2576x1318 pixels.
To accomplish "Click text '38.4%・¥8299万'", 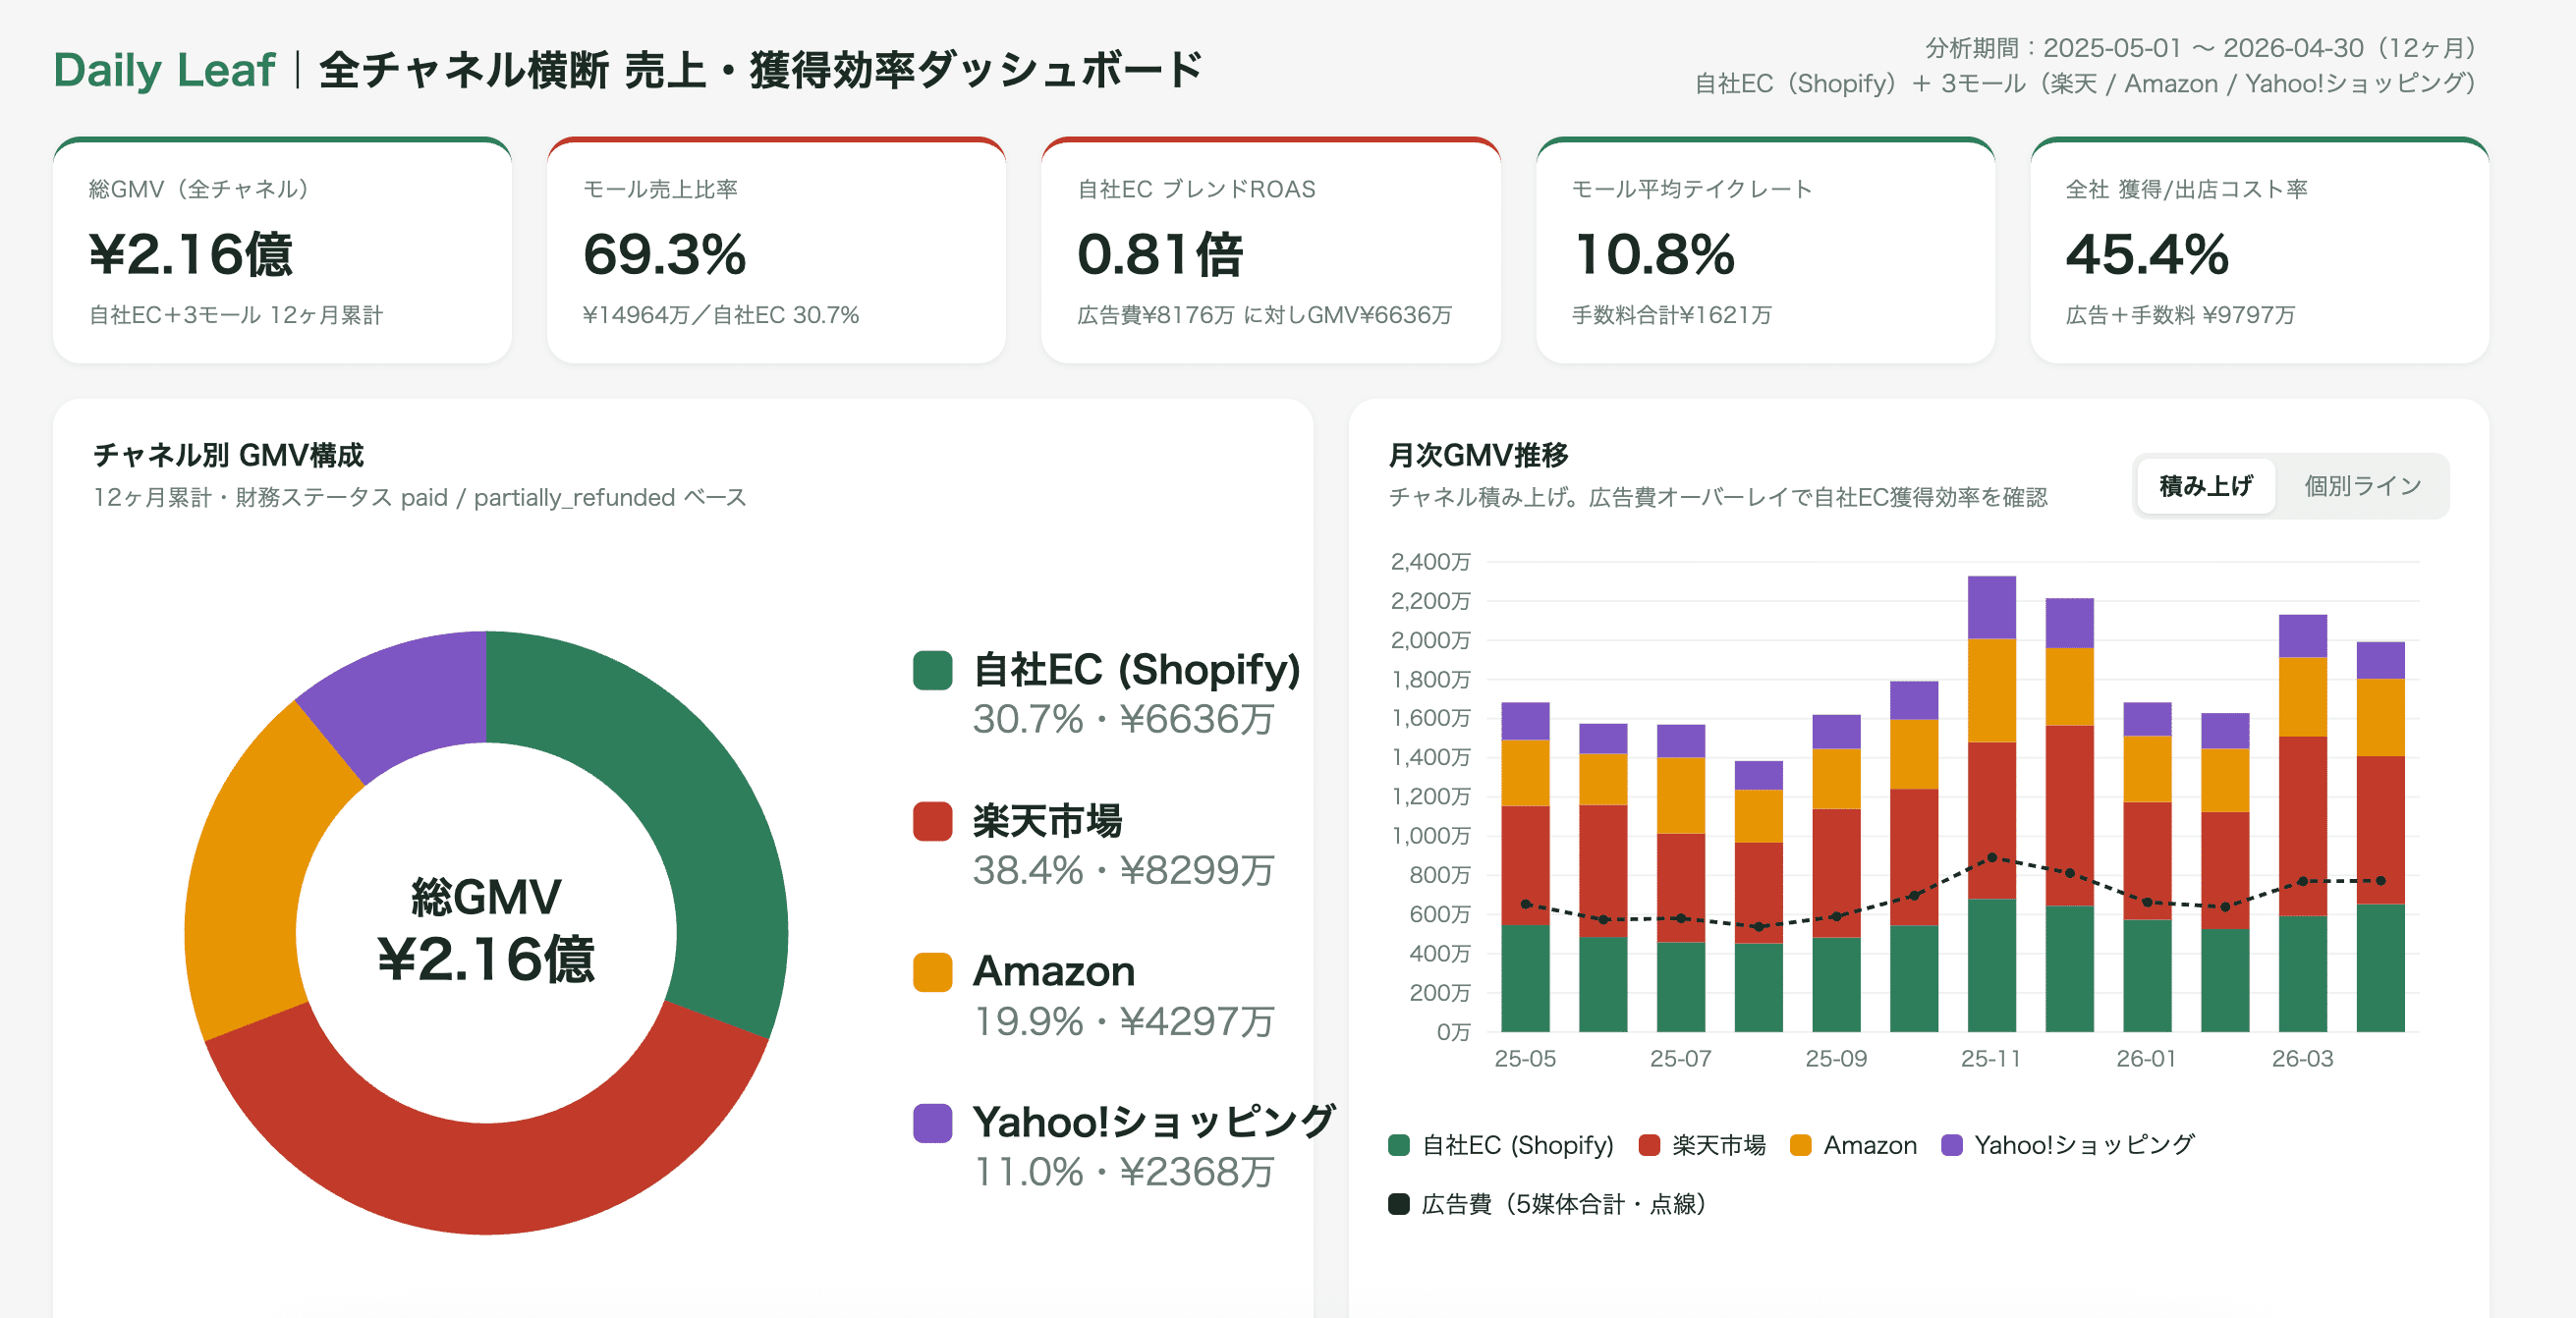I will pyautogui.click(x=1123, y=870).
